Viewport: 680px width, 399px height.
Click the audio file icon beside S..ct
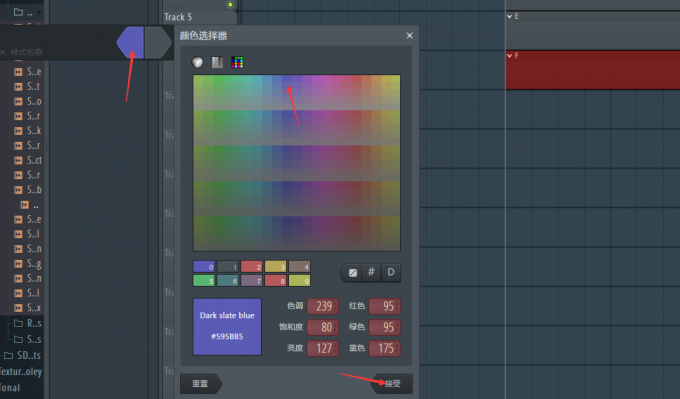pyautogui.click(x=18, y=160)
